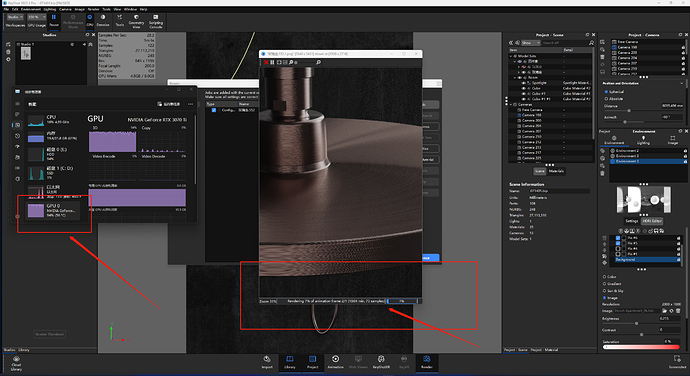
Task: Adjust the Brightness slider handle
Action: click(636, 323)
